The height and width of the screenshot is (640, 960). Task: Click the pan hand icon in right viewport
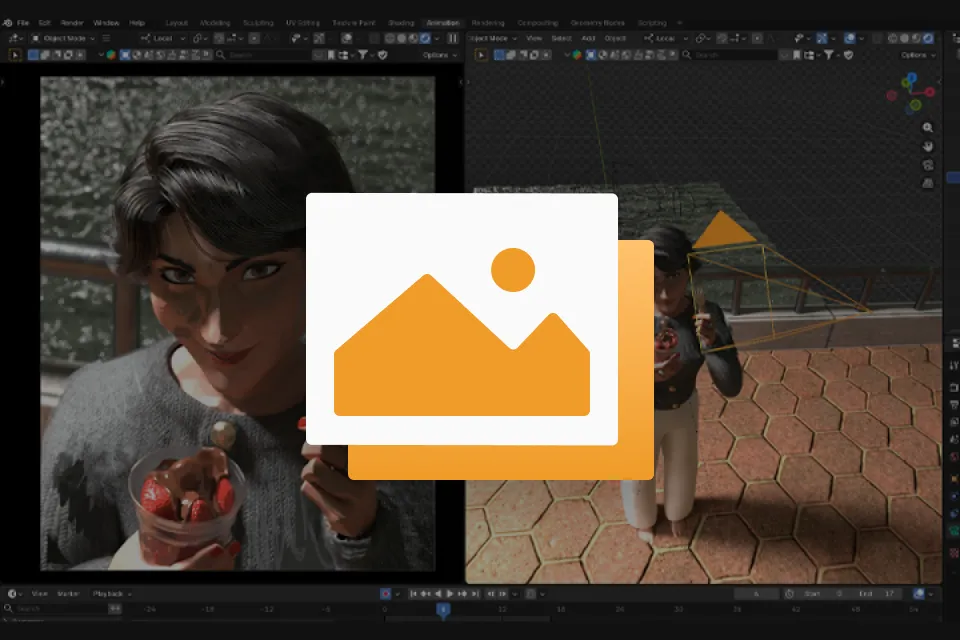pyautogui.click(x=928, y=146)
